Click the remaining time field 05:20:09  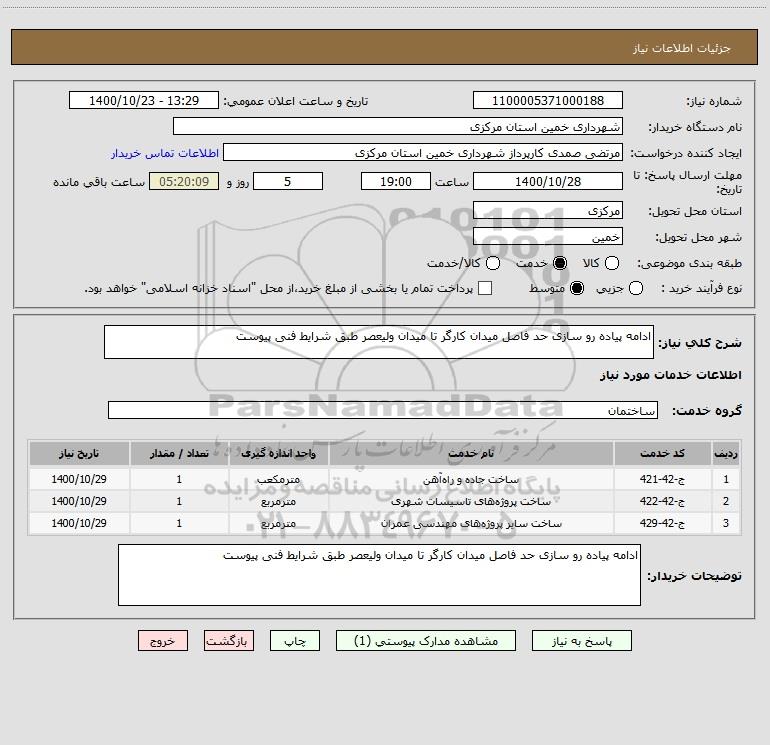pyautogui.click(x=184, y=181)
